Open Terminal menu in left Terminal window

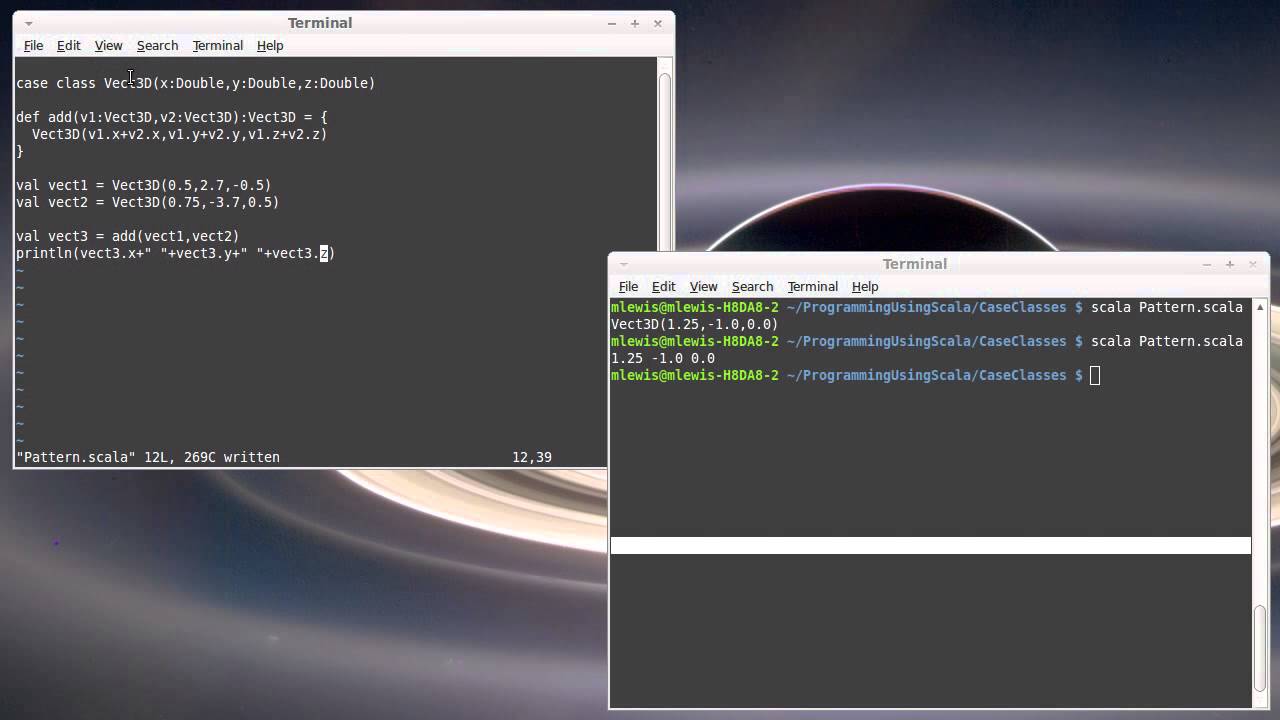(217, 45)
